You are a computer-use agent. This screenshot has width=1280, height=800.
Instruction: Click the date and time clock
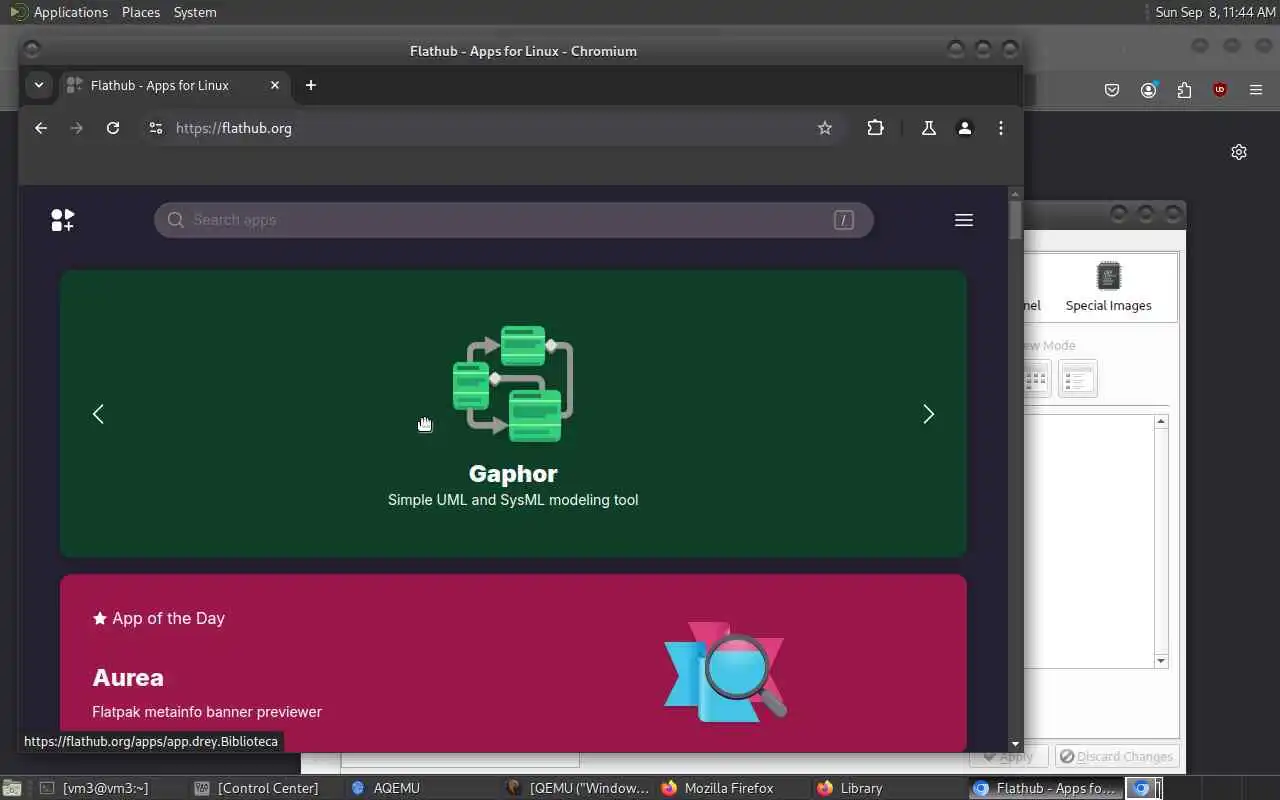1215,12
